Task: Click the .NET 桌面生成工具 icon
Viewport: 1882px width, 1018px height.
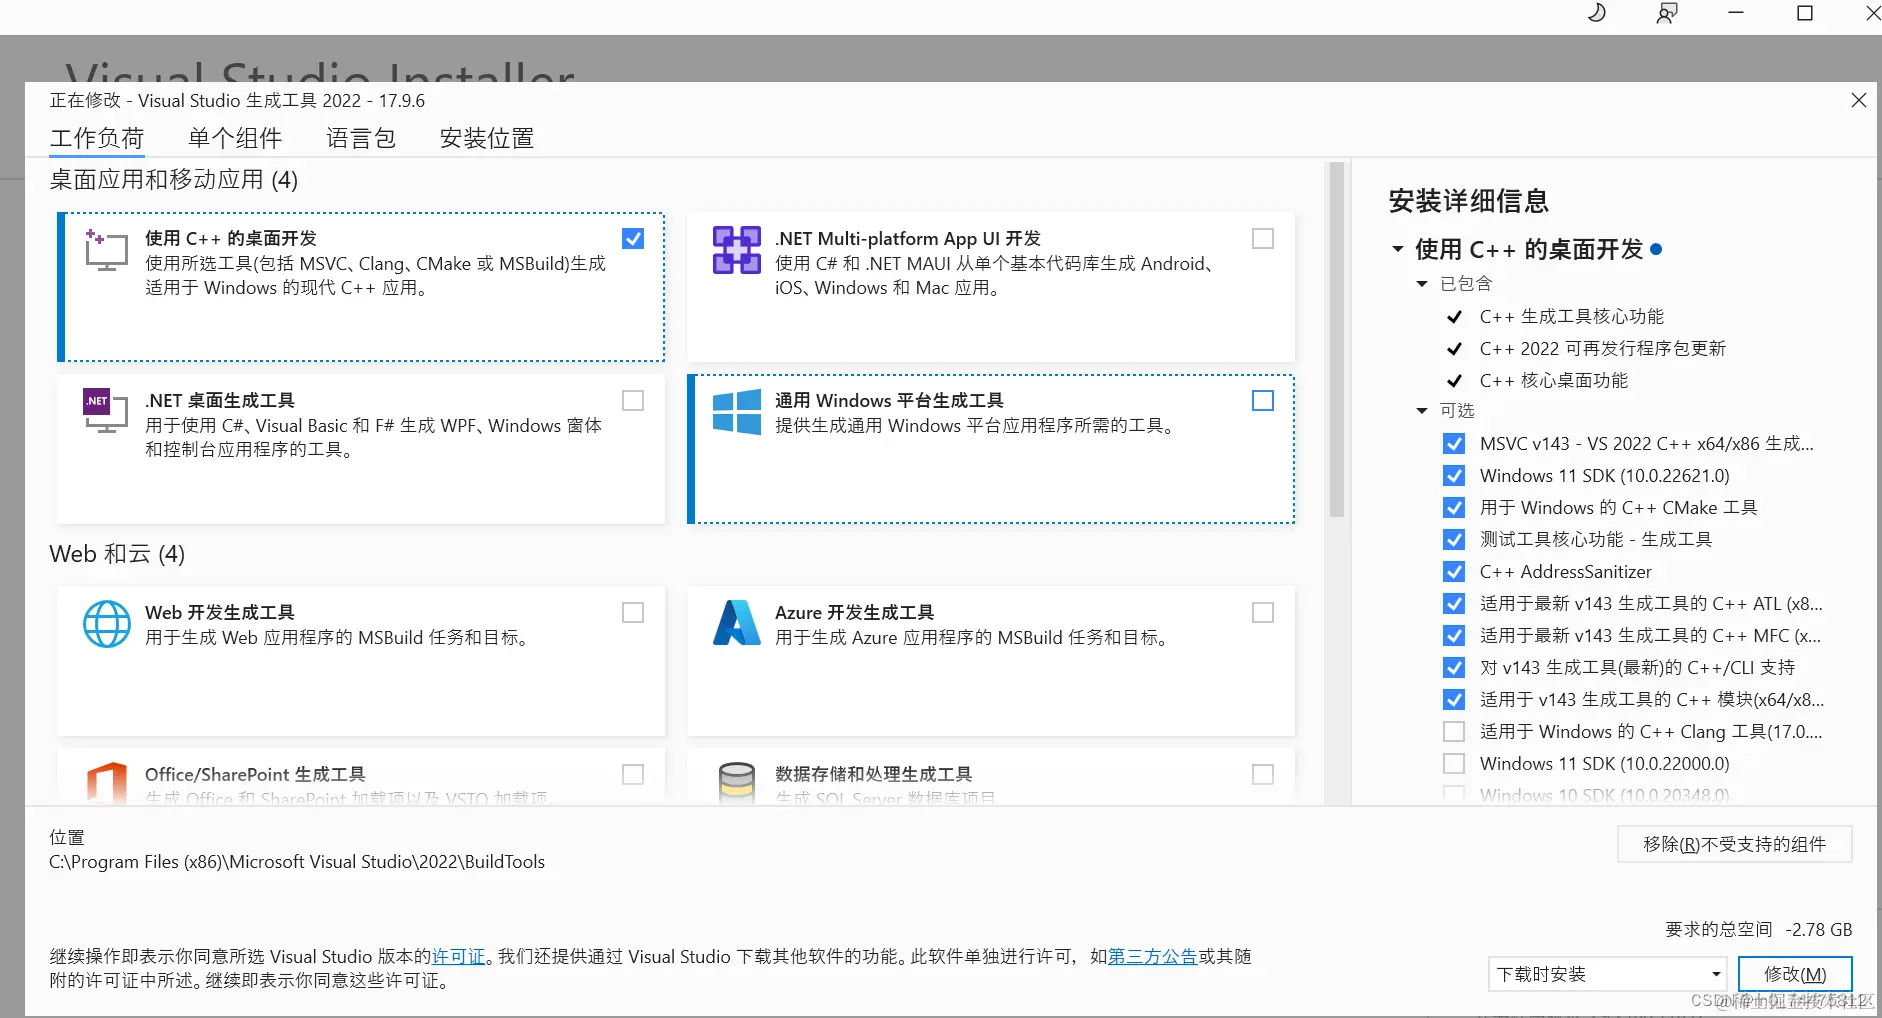Action: click(106, 410)
